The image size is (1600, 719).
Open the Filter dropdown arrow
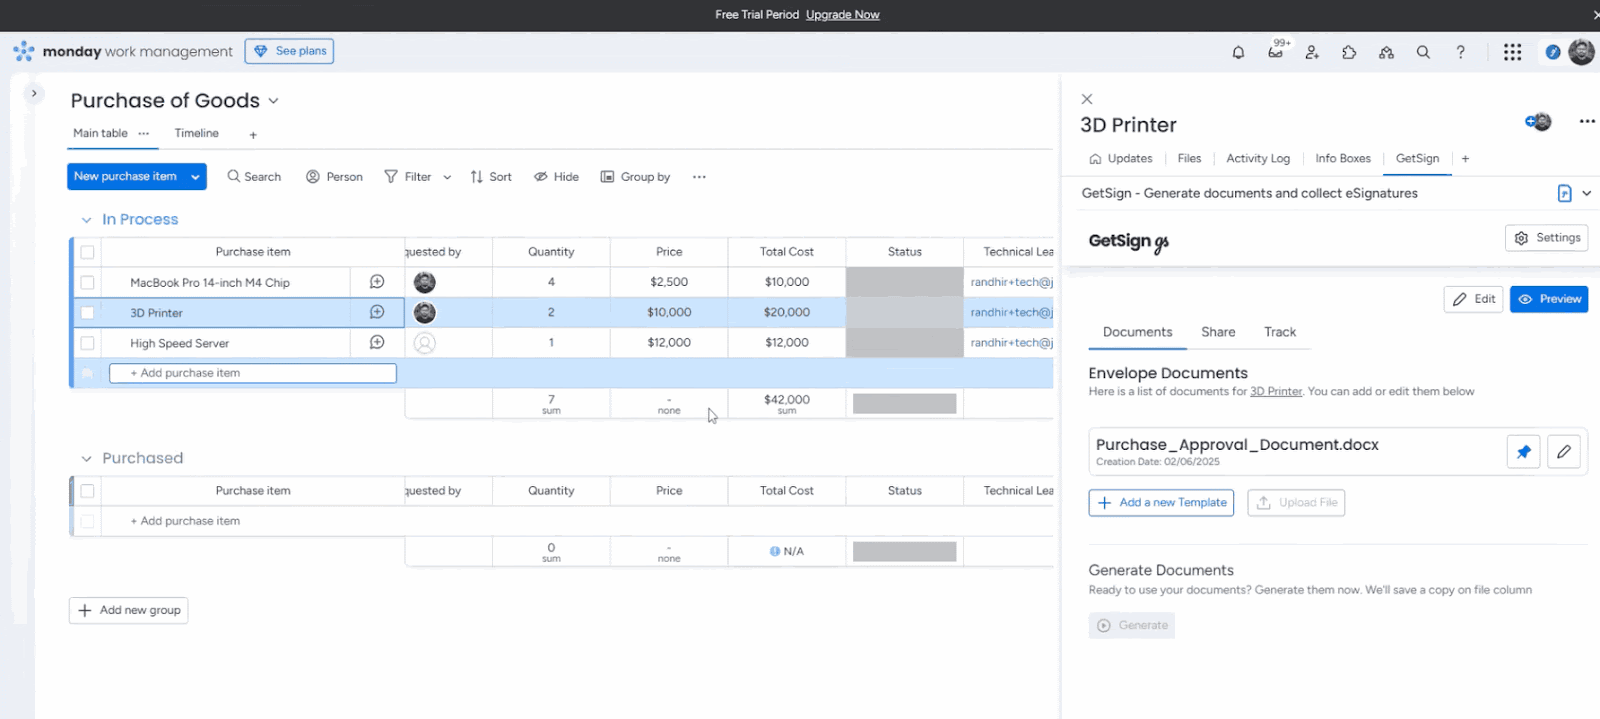(x=447, y=177)
